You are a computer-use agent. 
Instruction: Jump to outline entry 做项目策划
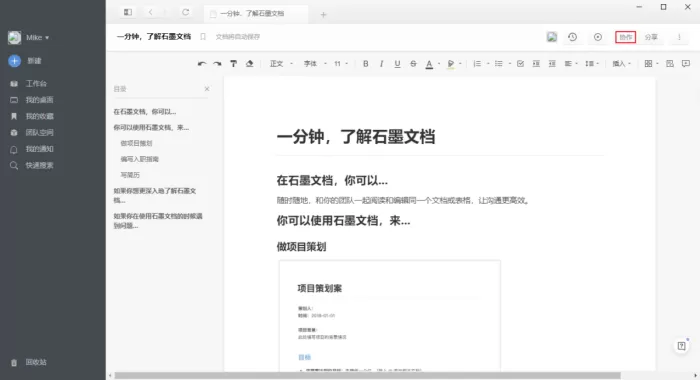pyautogui.click(x=136, y=143)
